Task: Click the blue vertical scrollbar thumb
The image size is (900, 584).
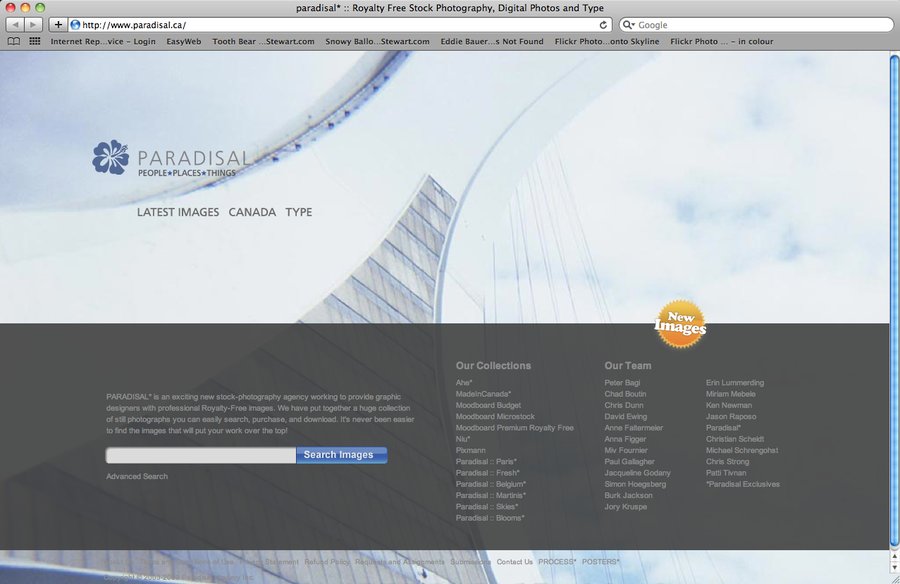Action: pos(894,301)
